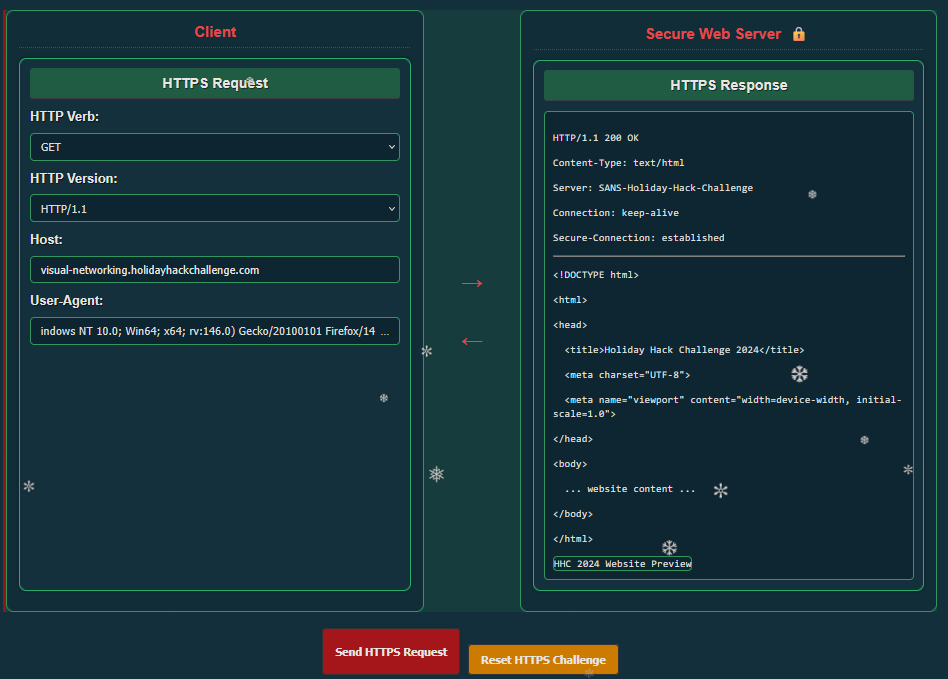Click the left-pointing response arrow

pos(472,341)
